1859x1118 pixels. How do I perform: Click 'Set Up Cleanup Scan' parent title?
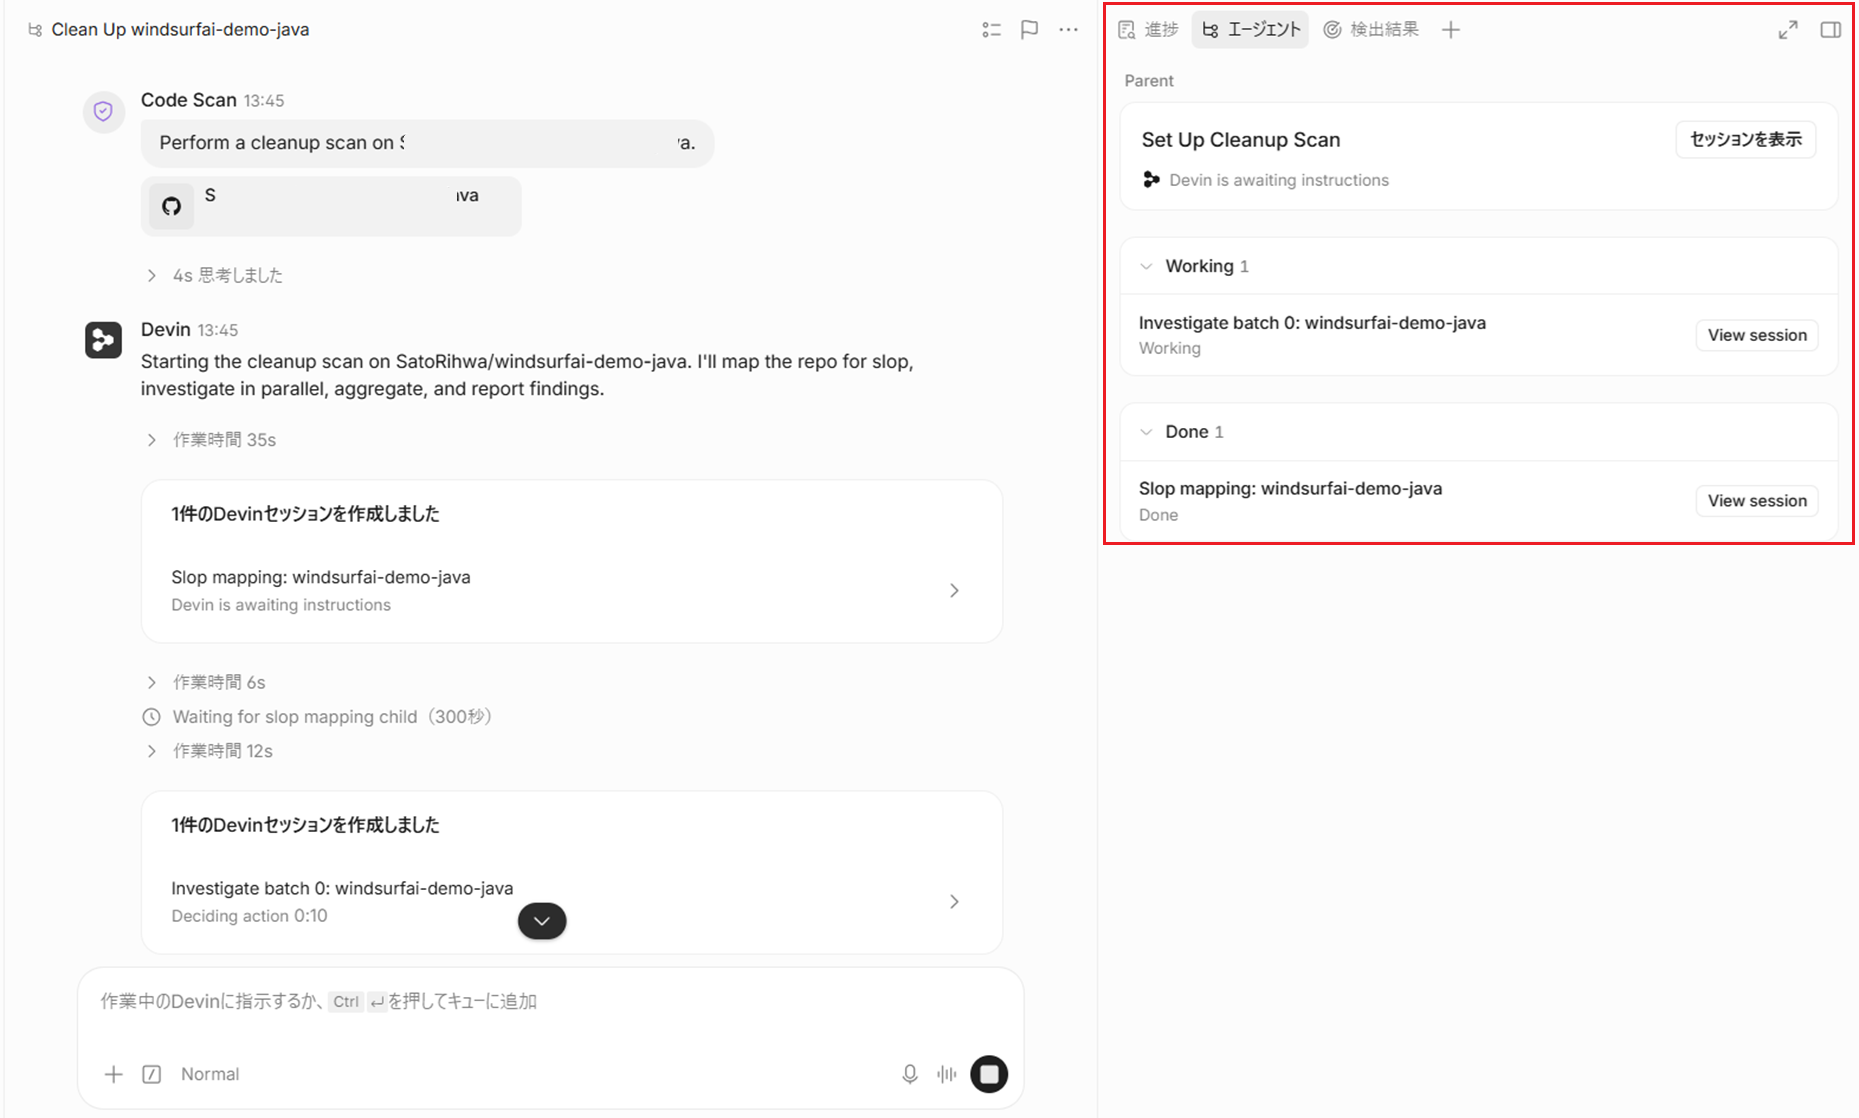[x=1241, y=140]
